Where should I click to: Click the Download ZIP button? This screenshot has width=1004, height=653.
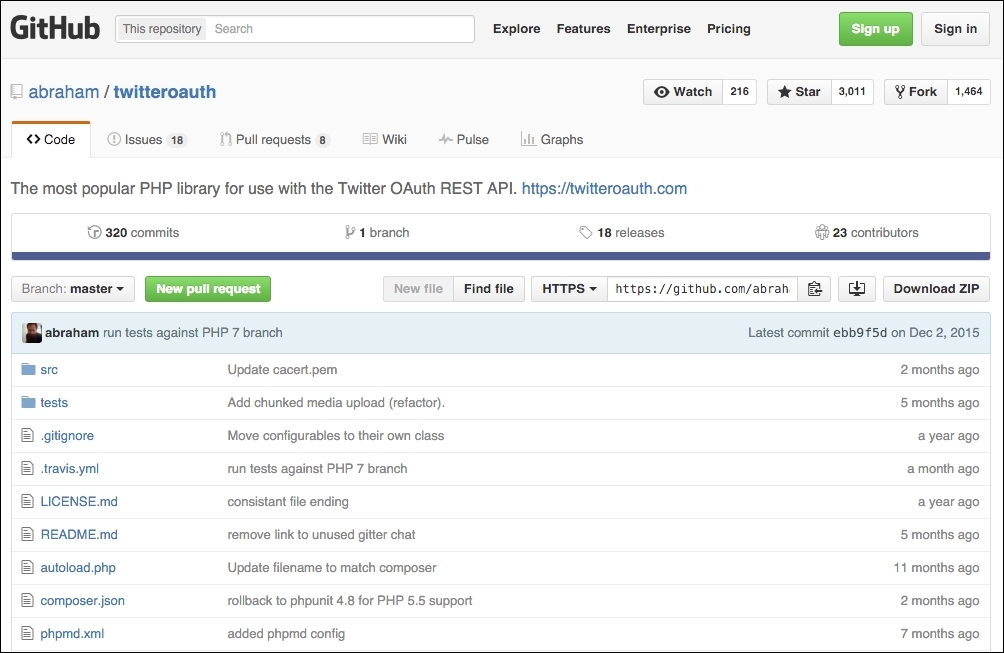(x=936, y=289)
